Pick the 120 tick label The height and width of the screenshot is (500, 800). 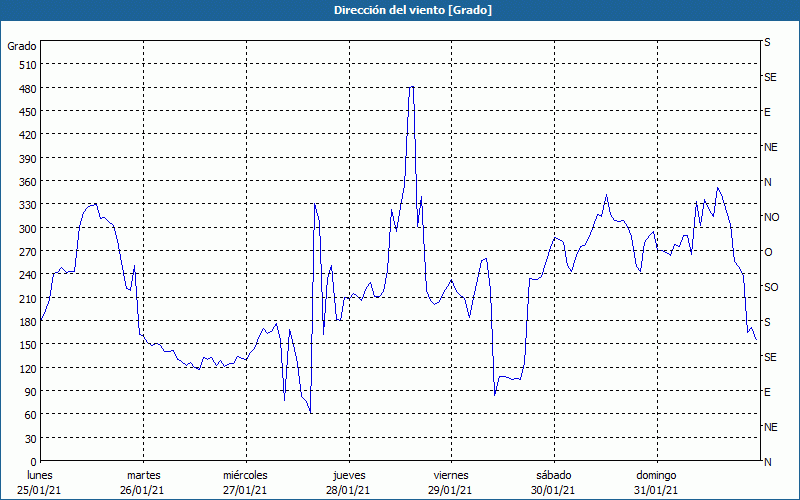28,369
